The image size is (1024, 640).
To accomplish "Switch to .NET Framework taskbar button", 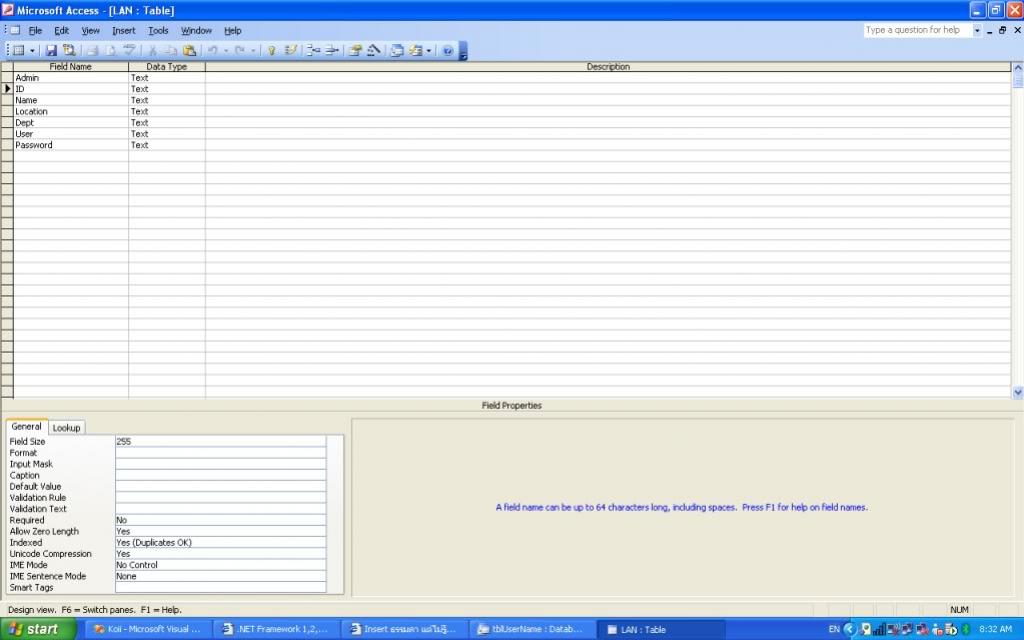I will [277, 629].
